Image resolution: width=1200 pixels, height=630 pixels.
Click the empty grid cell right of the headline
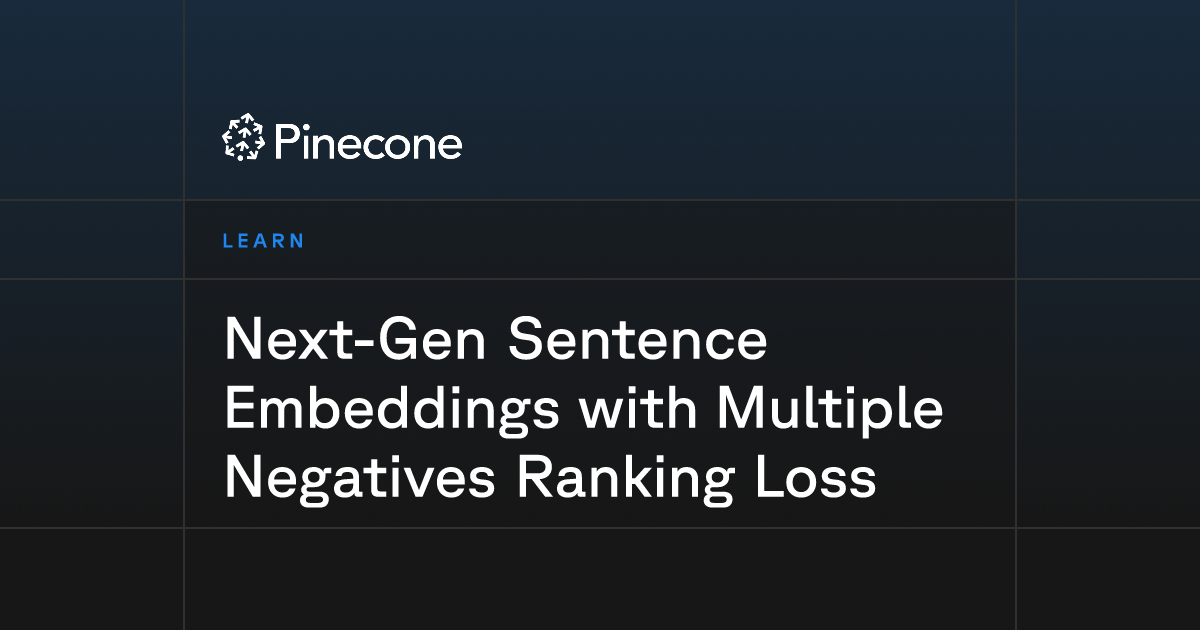point(1108,403)
